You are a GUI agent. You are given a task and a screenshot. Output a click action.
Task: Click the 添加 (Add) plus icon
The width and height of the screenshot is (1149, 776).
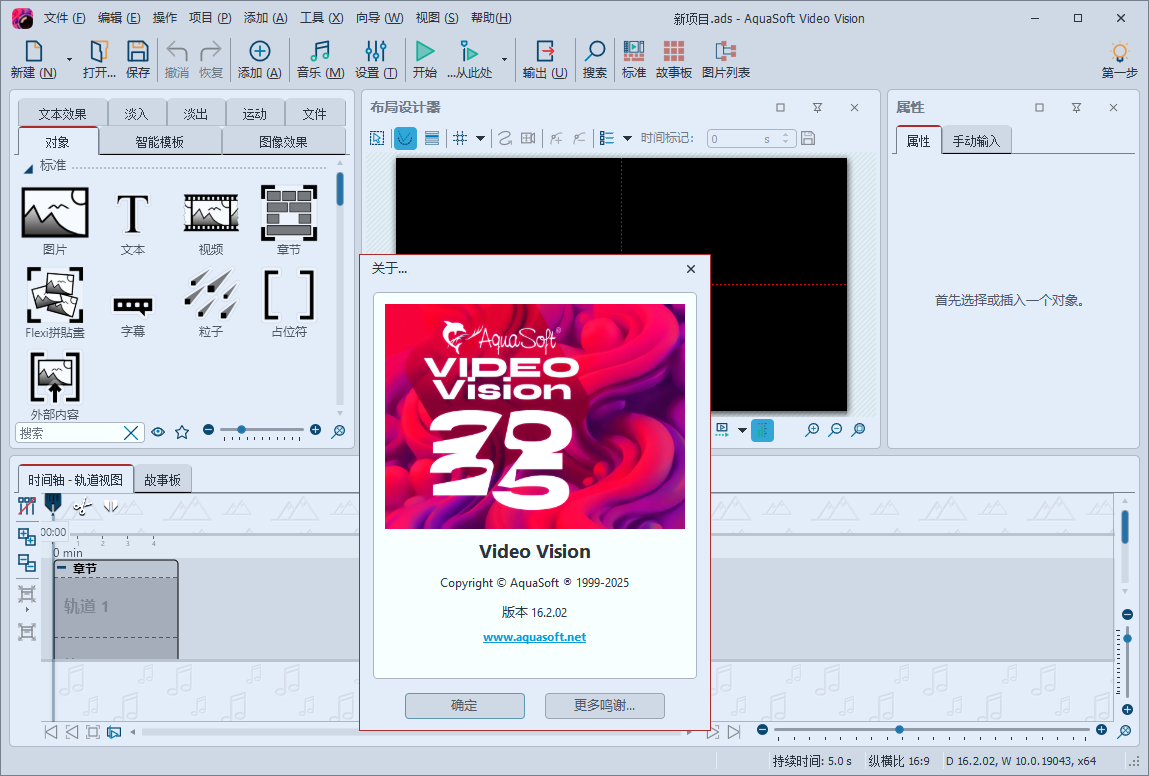259,59
